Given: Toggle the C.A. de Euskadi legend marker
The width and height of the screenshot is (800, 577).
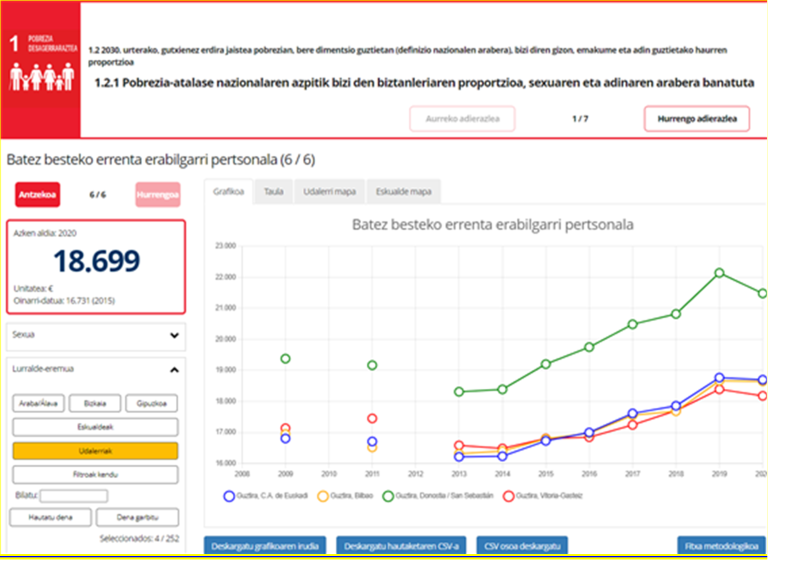Looking at the screenshot, I should click(x=229, y=495).
